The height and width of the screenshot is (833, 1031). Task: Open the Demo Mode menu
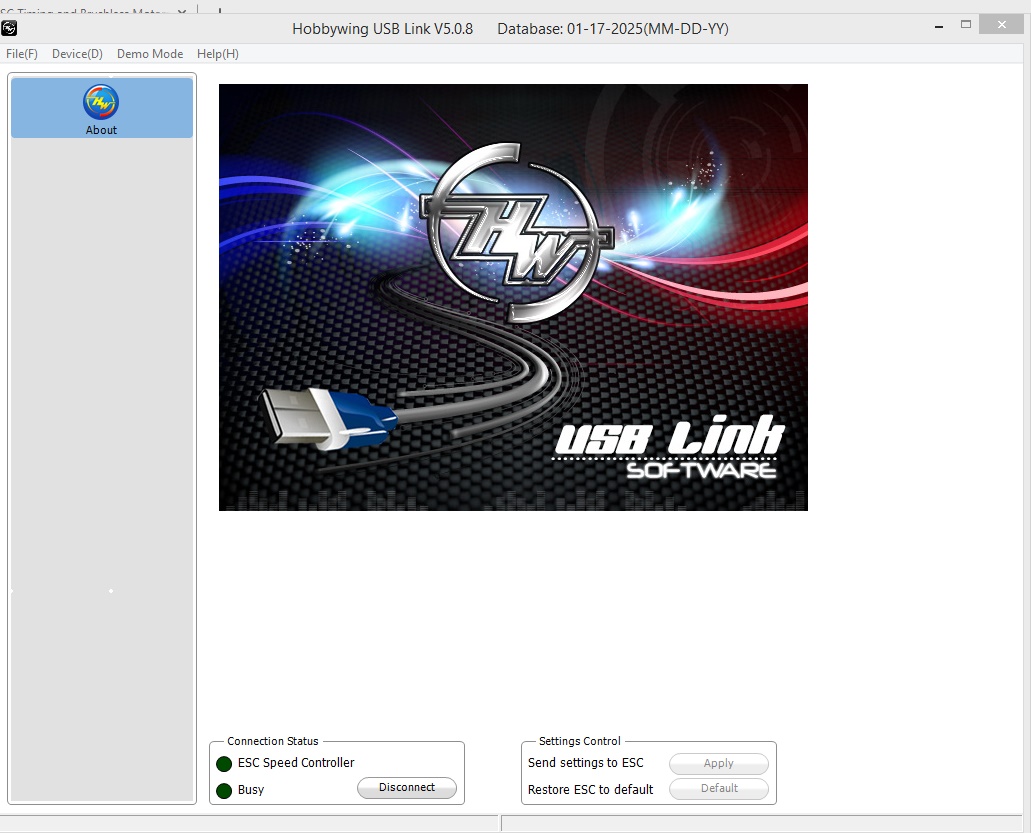click(150, 54)
